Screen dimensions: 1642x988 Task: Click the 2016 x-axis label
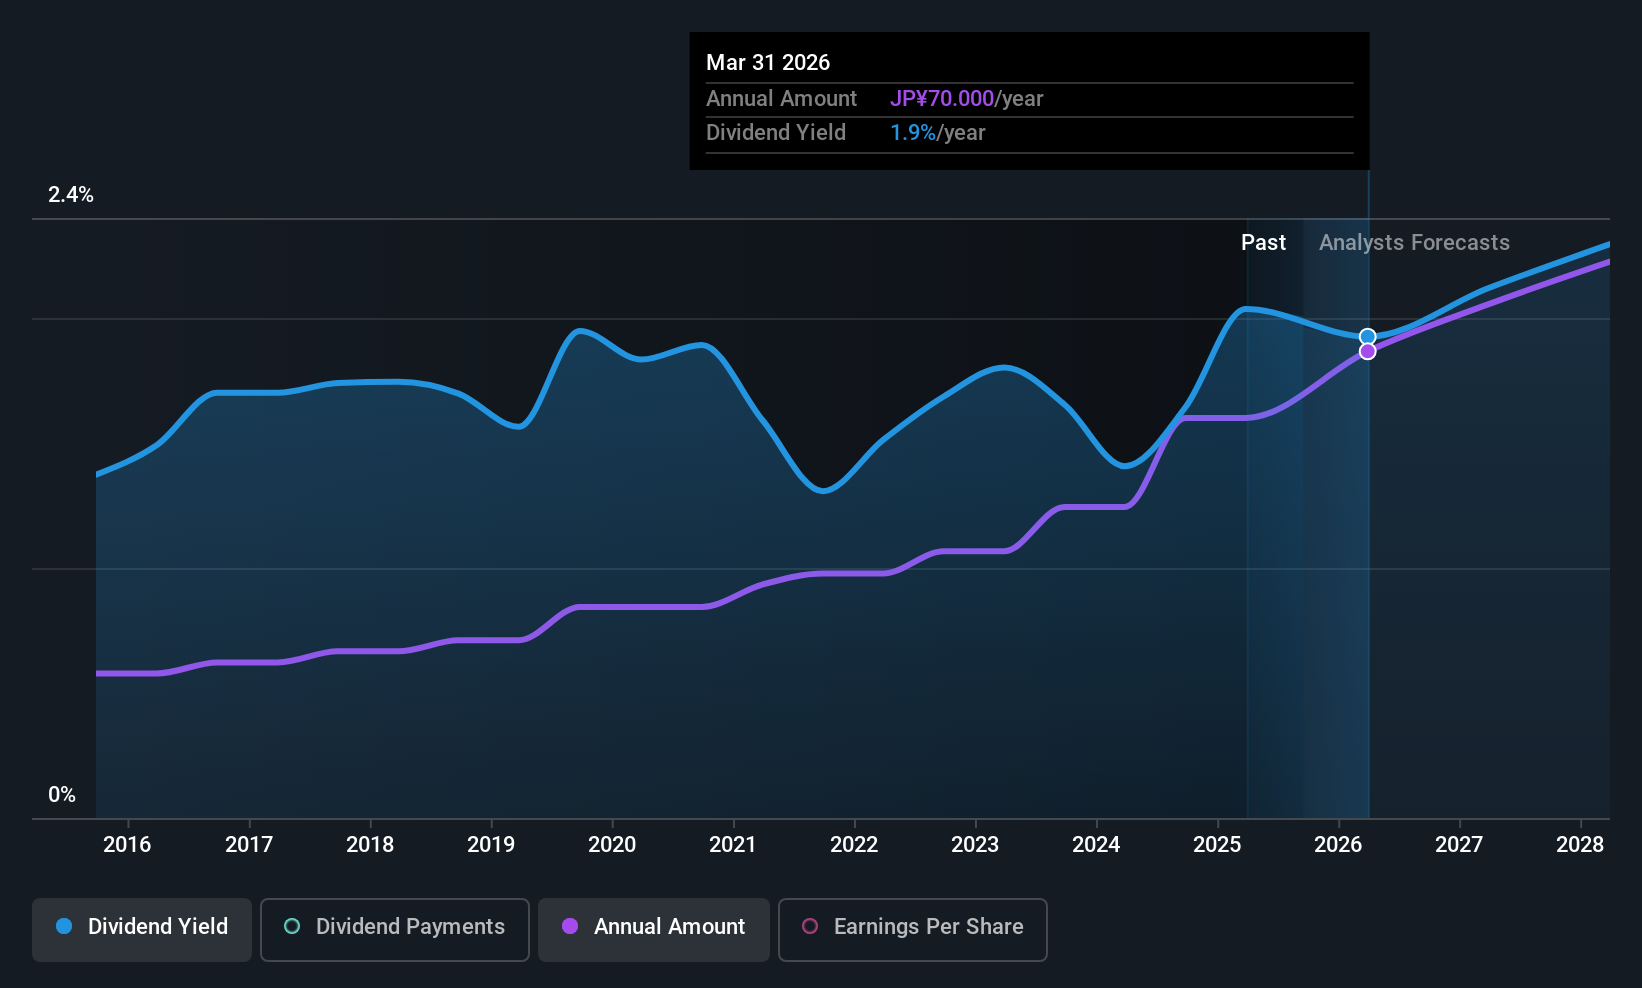pos(127,845)
